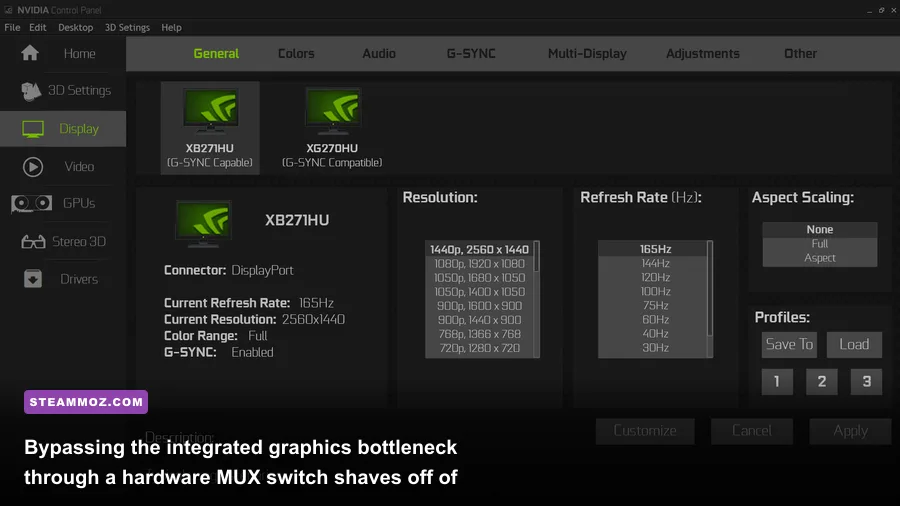Select 768p, 1366 x 768 resolution
This screenshot has width=900, height=506.
[479, 334]
